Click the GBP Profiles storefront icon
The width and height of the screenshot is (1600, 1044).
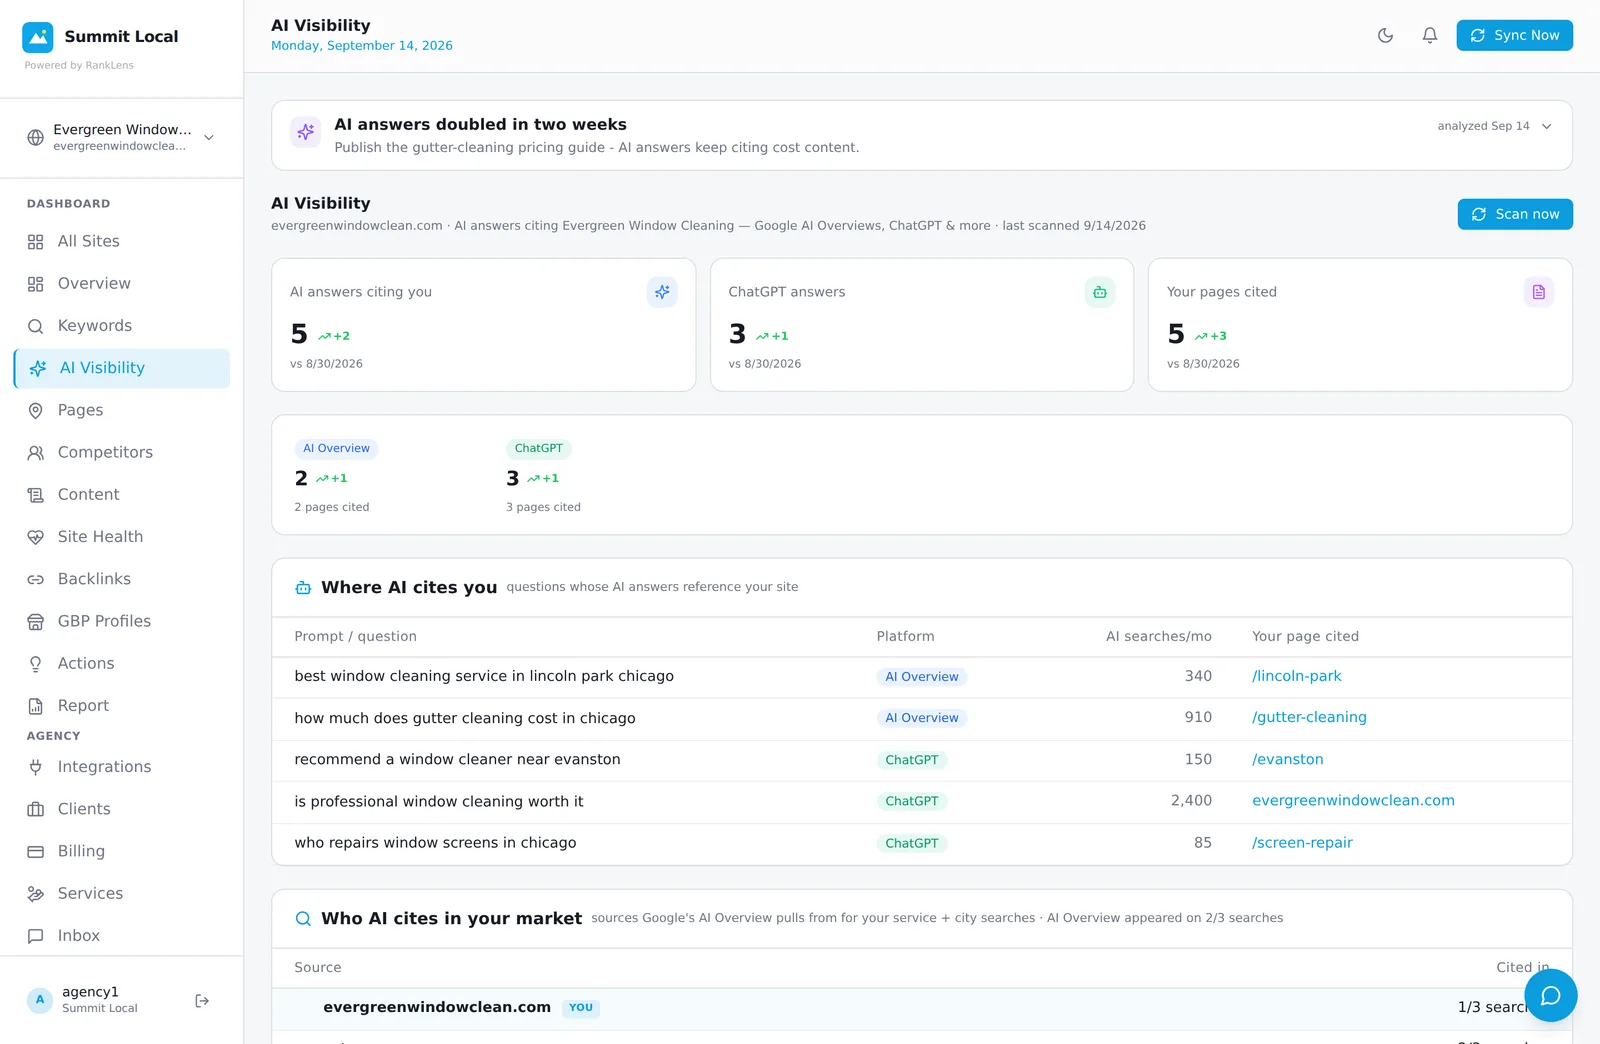36,621
